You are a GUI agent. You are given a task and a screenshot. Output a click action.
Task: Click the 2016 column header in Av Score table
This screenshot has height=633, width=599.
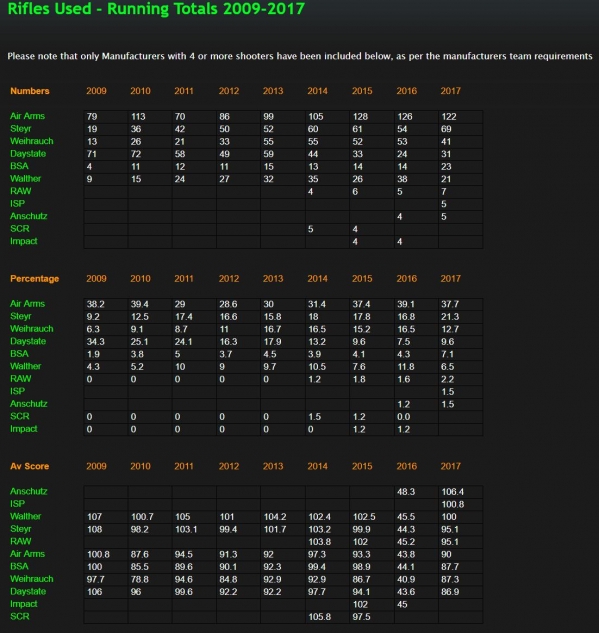(x=406, y=466)
